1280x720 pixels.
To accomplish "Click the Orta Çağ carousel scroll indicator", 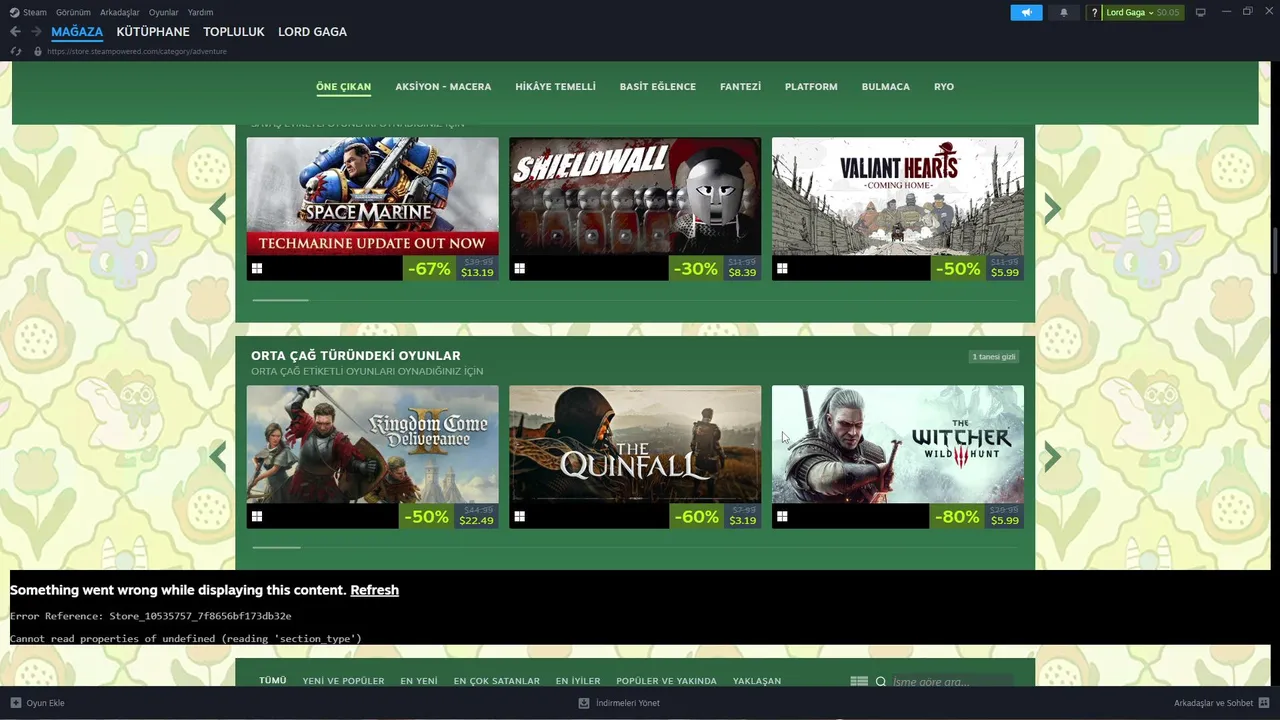I will tap(277, 547).
